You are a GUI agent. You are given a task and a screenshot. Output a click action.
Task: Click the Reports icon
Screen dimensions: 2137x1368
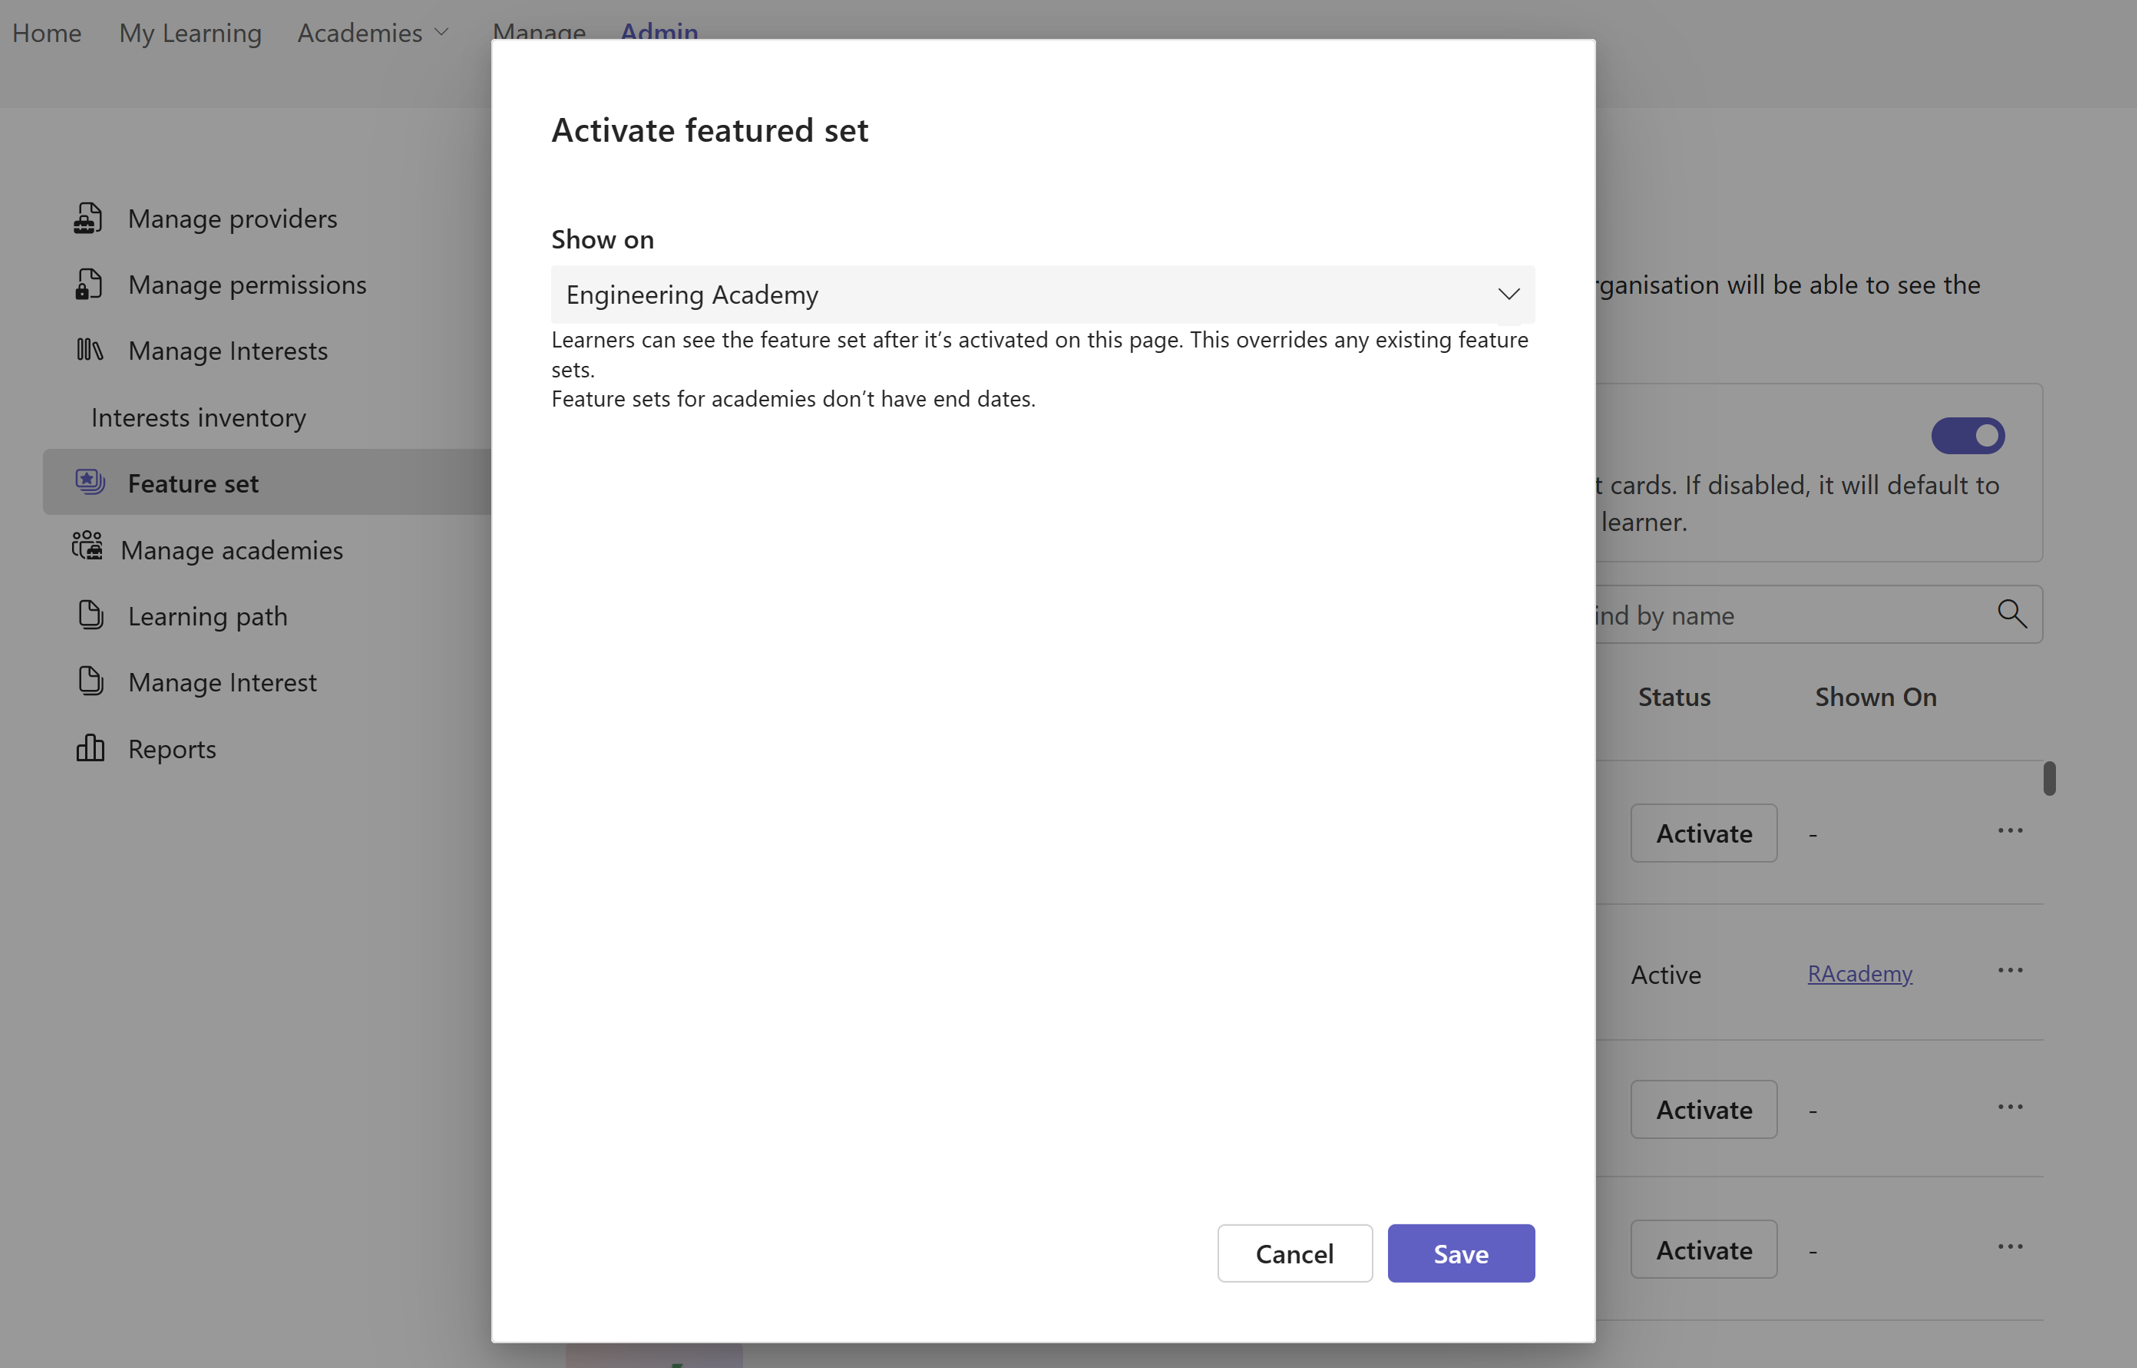click(x=89, y=746)
